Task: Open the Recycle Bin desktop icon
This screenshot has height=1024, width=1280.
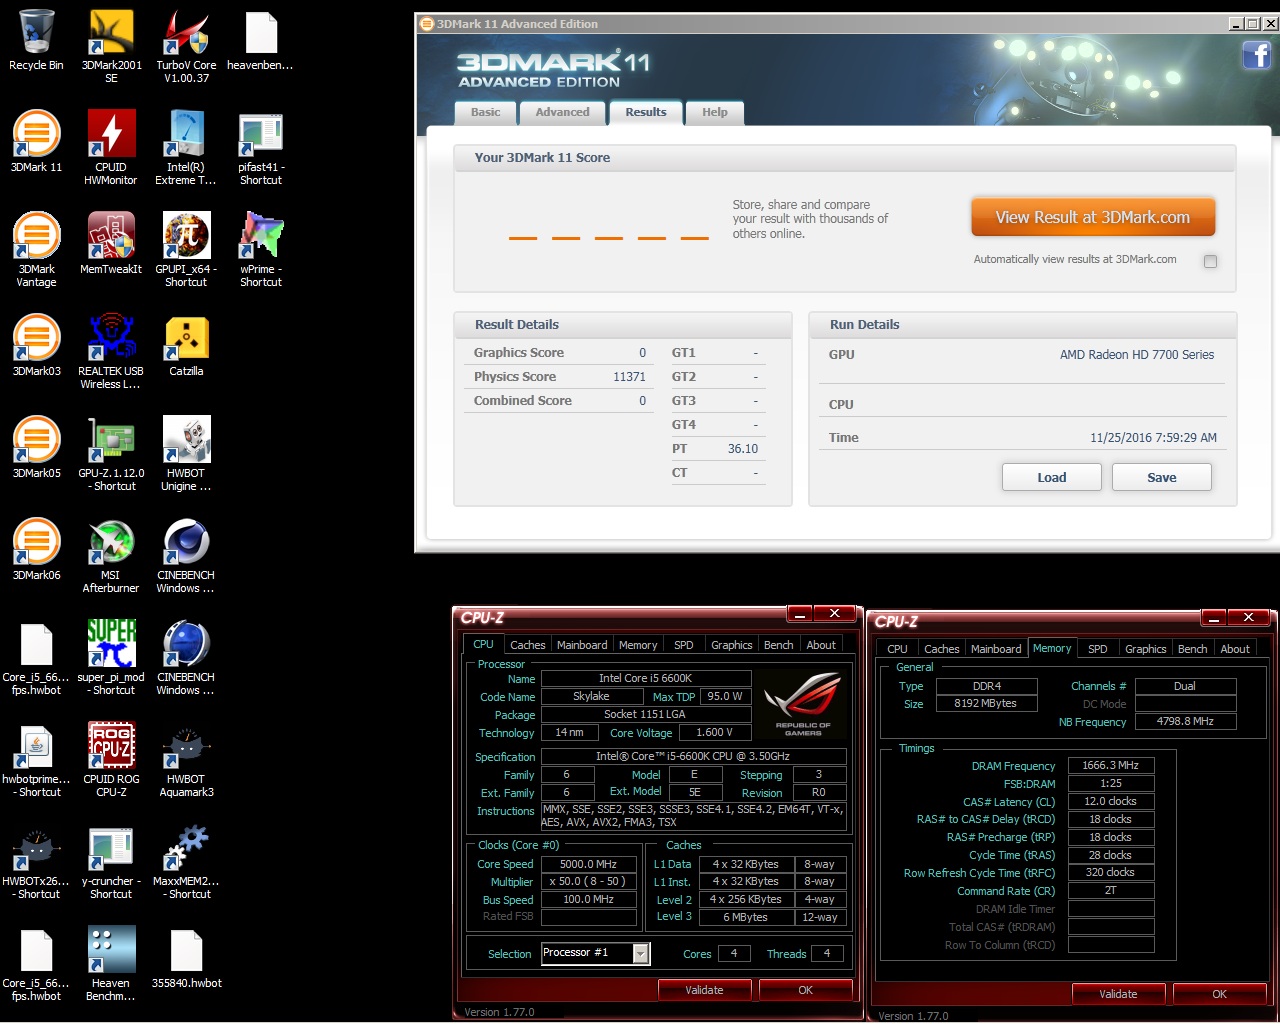Action: point(36,32)
